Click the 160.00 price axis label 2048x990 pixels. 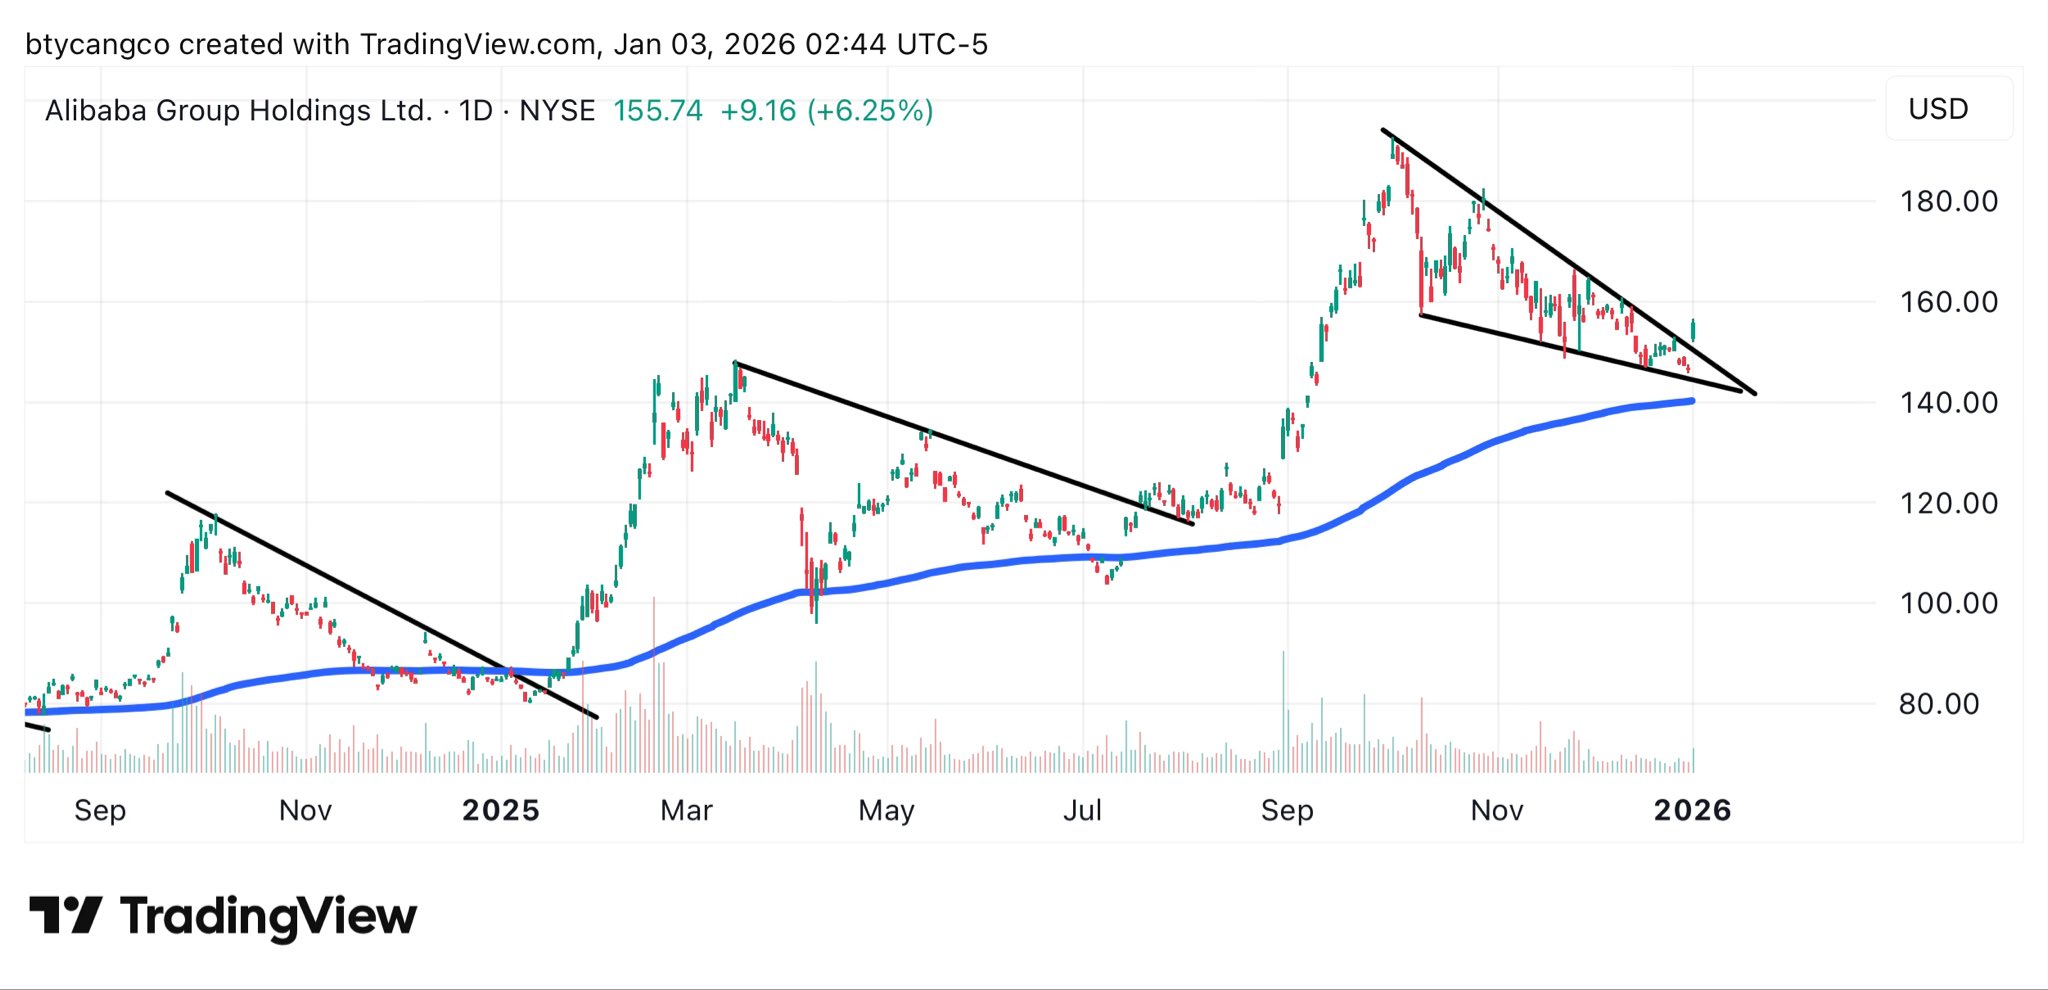(x=1949, y=302)
